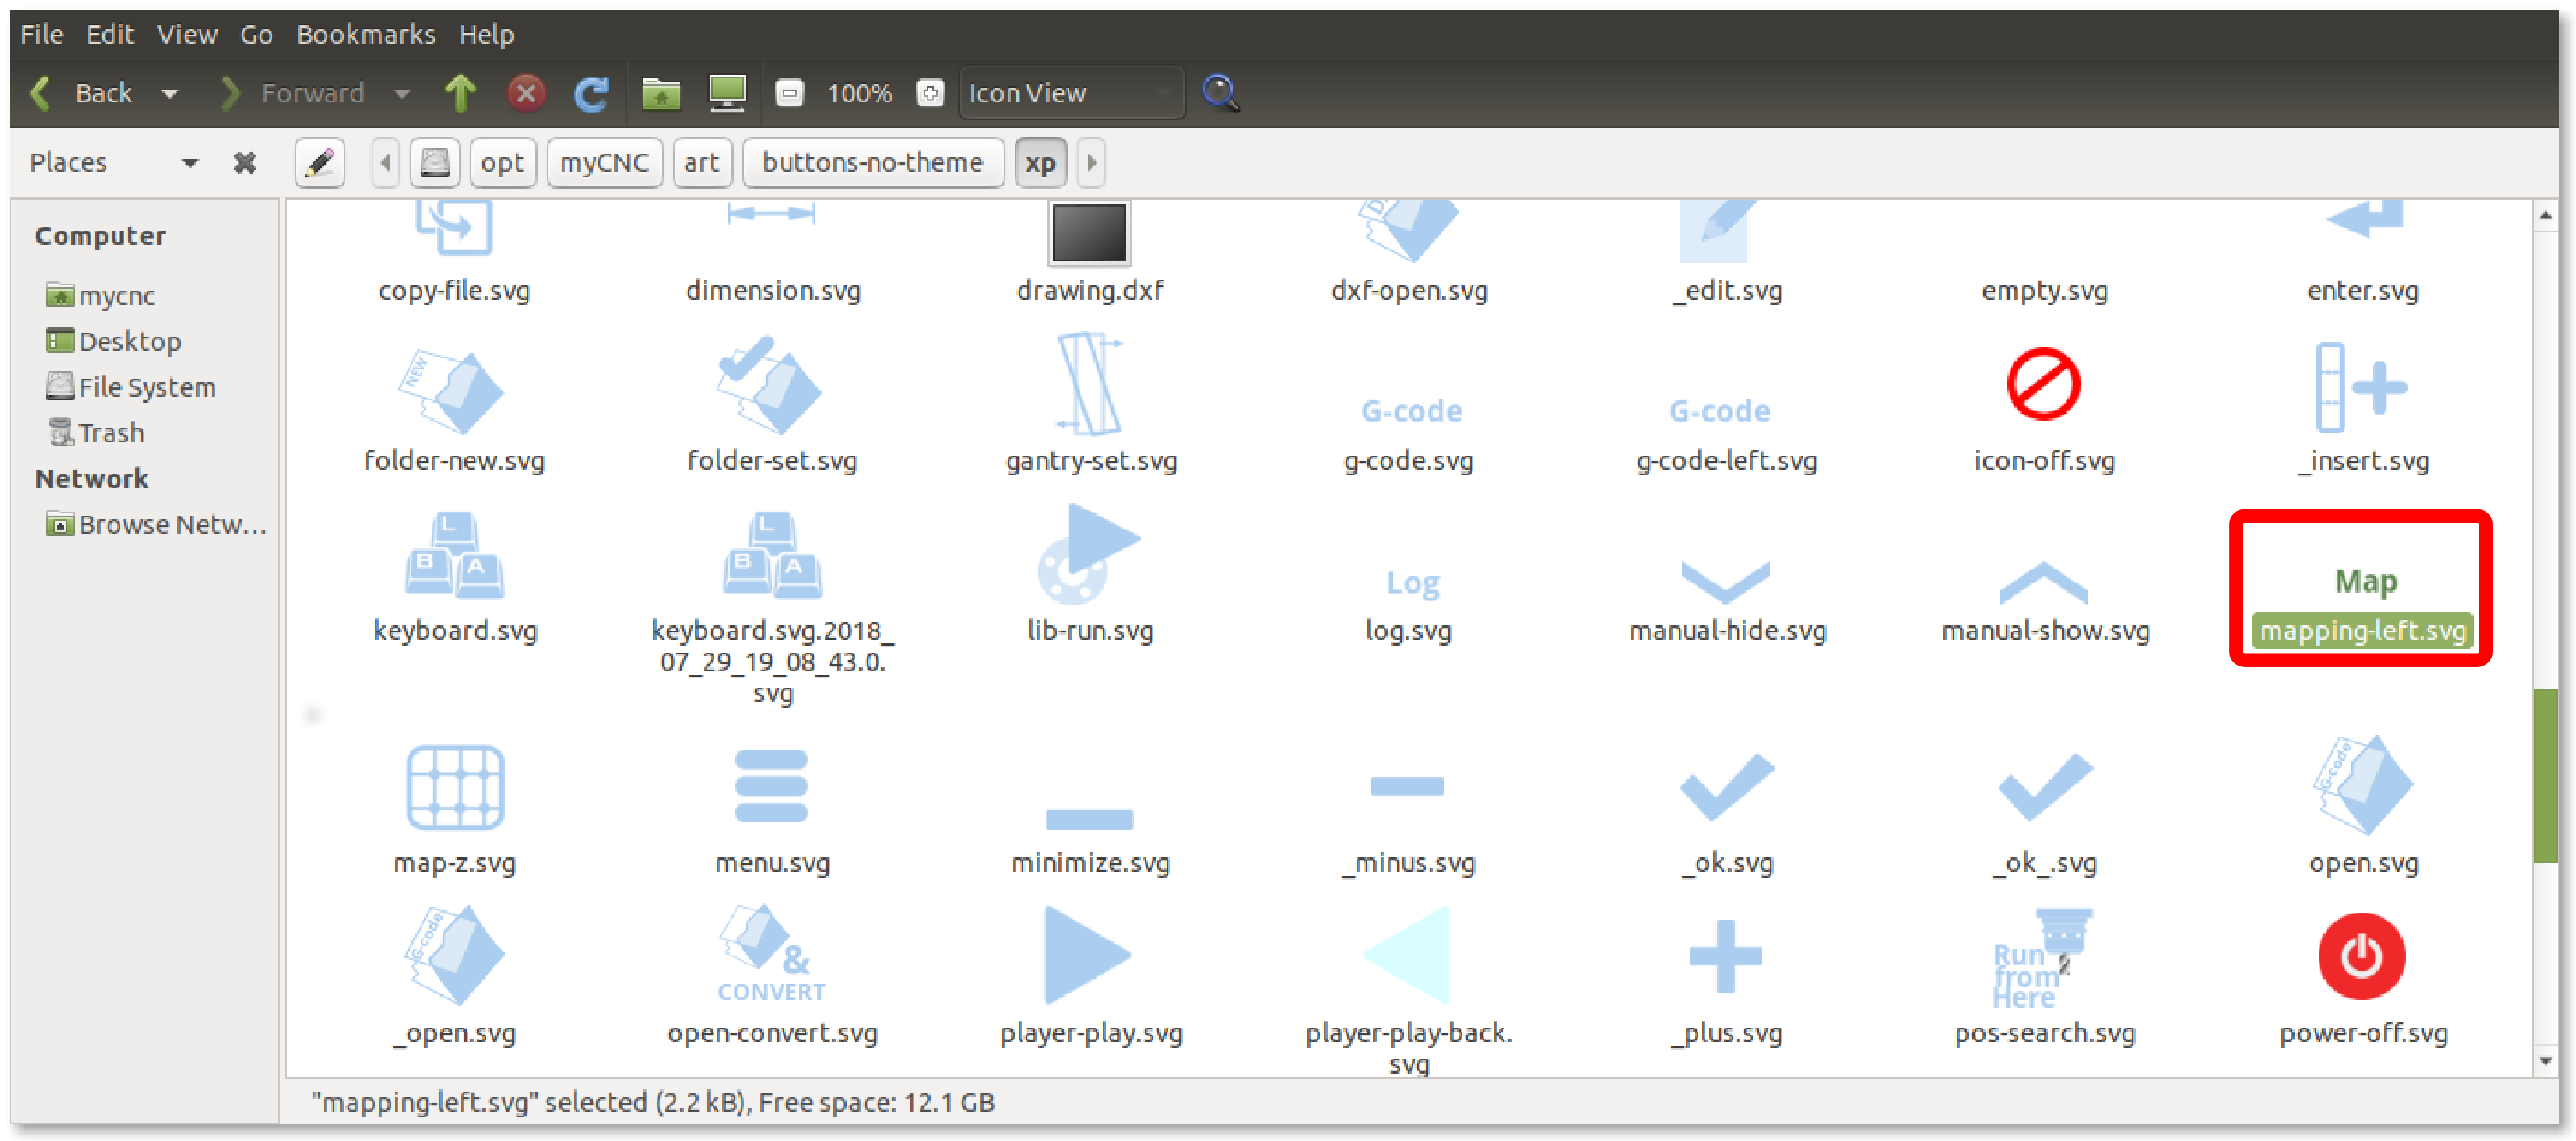Screen dimensions: 2576x1141
Task: Open File System in sidebar
Action: (146, 387)
